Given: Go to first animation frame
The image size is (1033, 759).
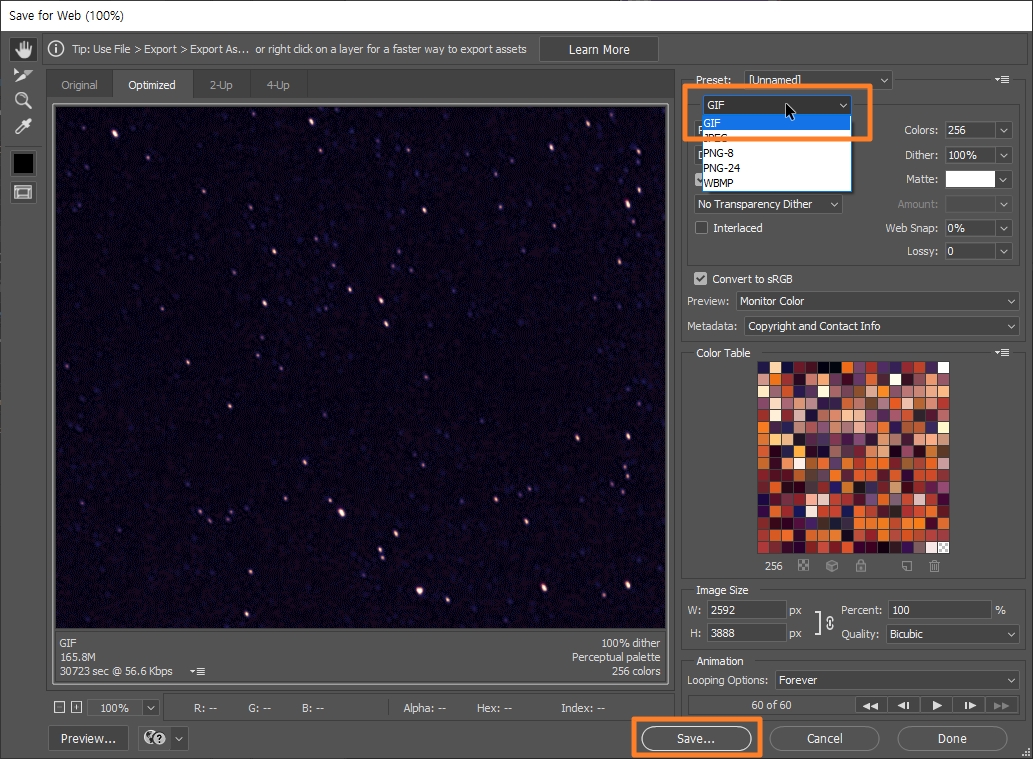Looking at the screenshot, I should (x=870, y=706).
